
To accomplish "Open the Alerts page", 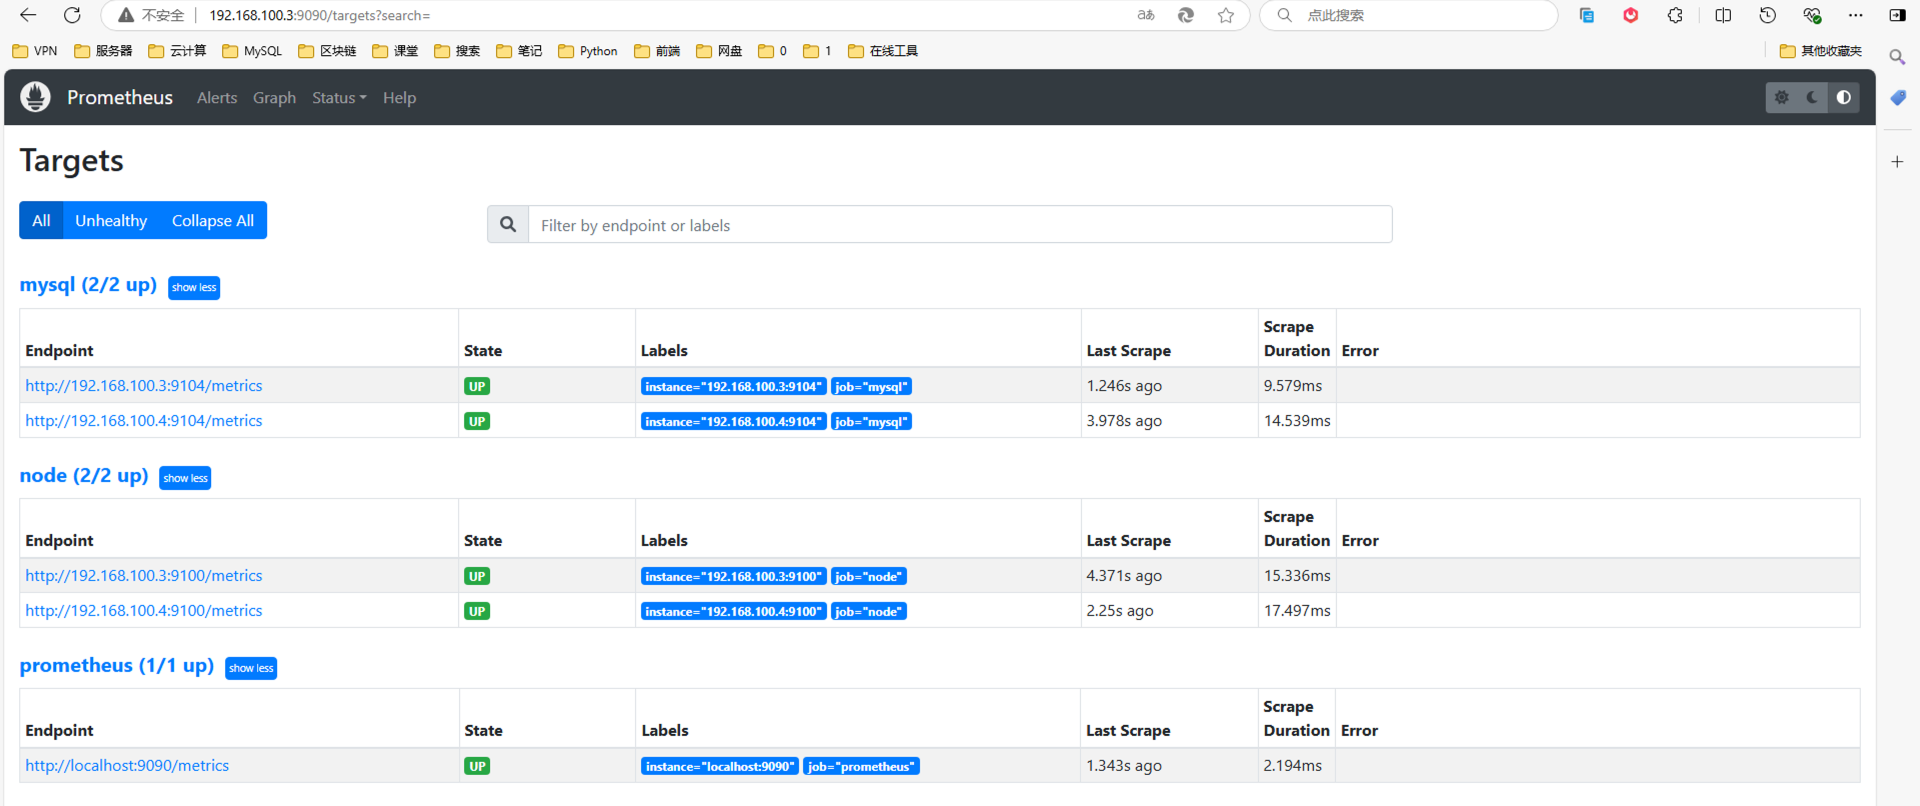I will click(217, 97).
